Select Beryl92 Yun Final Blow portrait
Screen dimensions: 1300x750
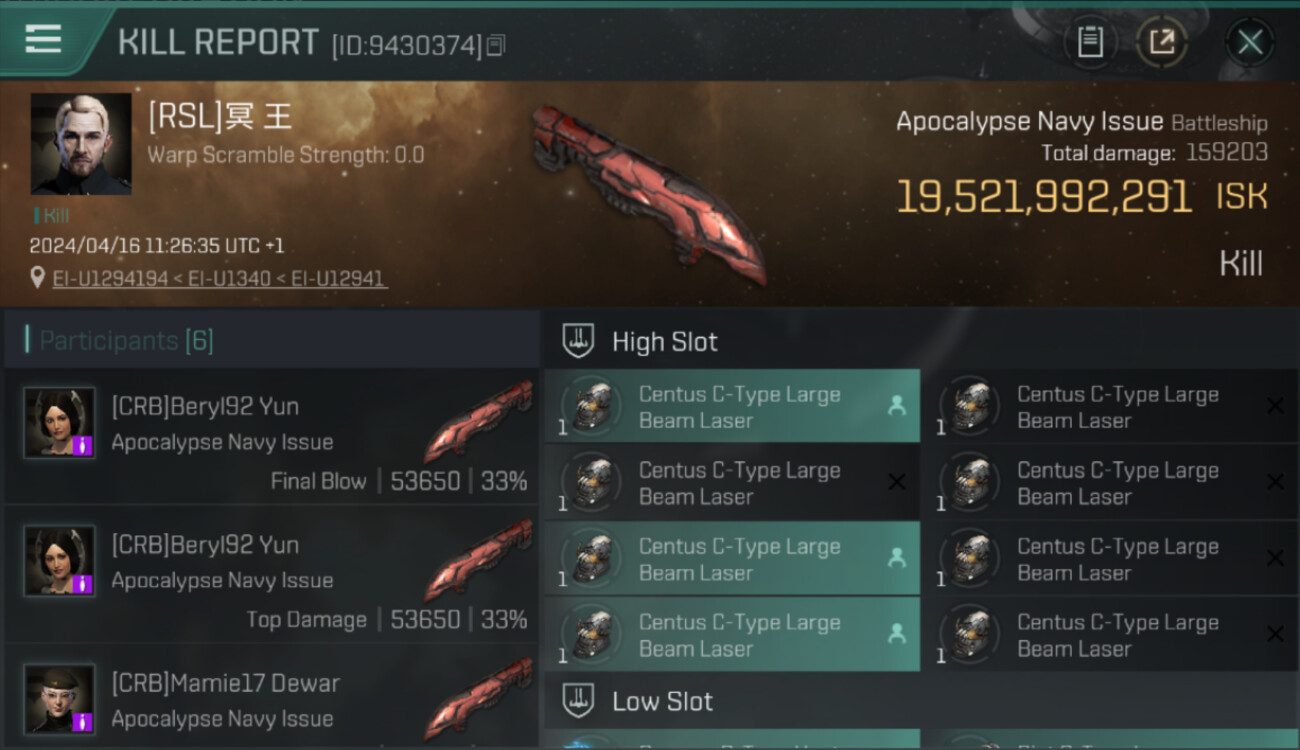click(x=60, y=423)
